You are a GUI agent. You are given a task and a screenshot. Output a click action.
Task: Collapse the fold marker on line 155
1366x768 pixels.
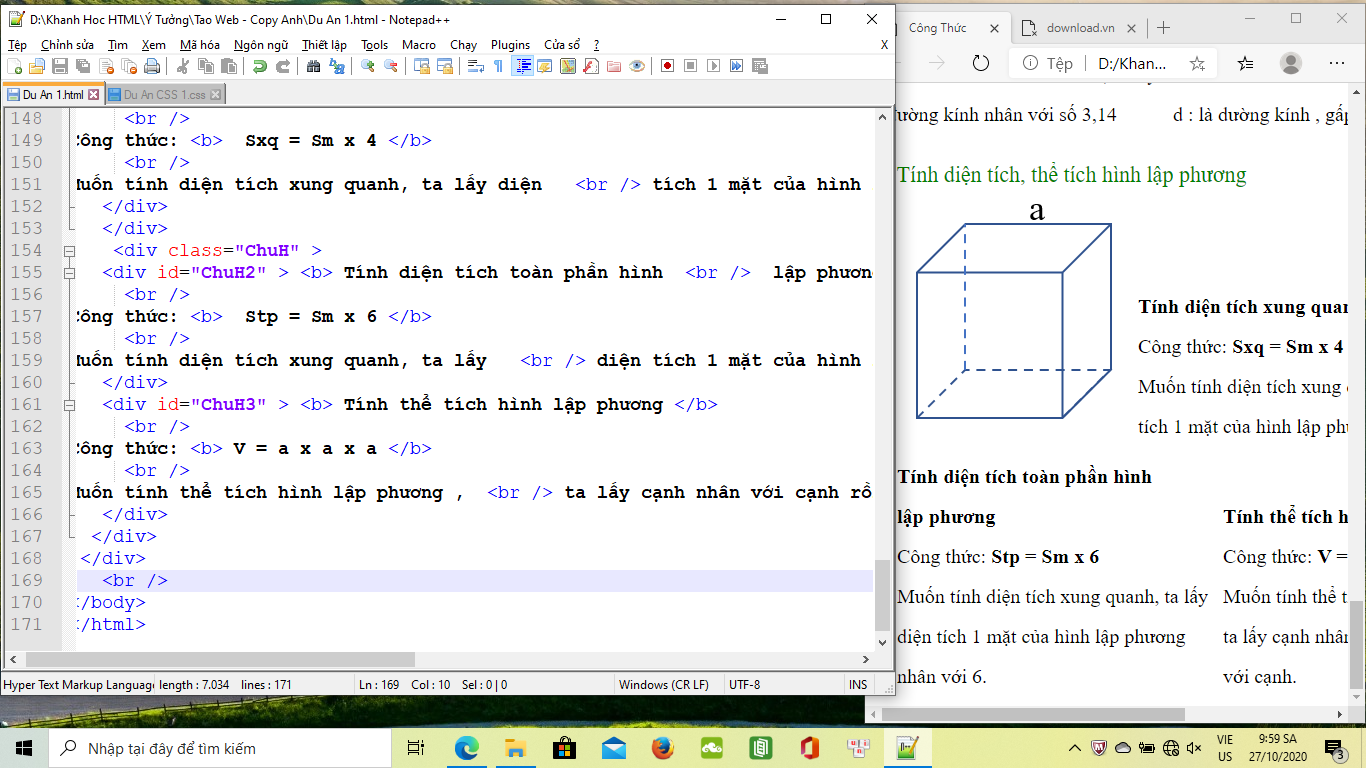(69, 273)
